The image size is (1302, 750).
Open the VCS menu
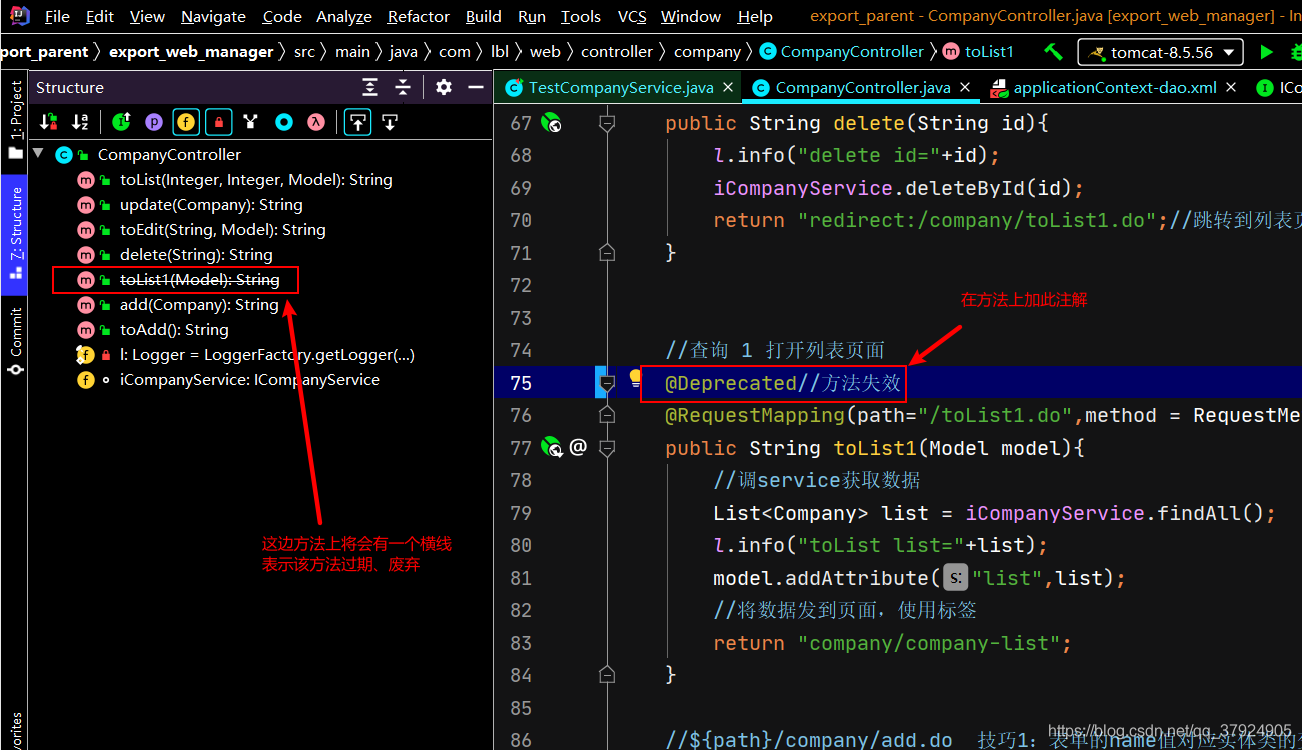[632, 16]
